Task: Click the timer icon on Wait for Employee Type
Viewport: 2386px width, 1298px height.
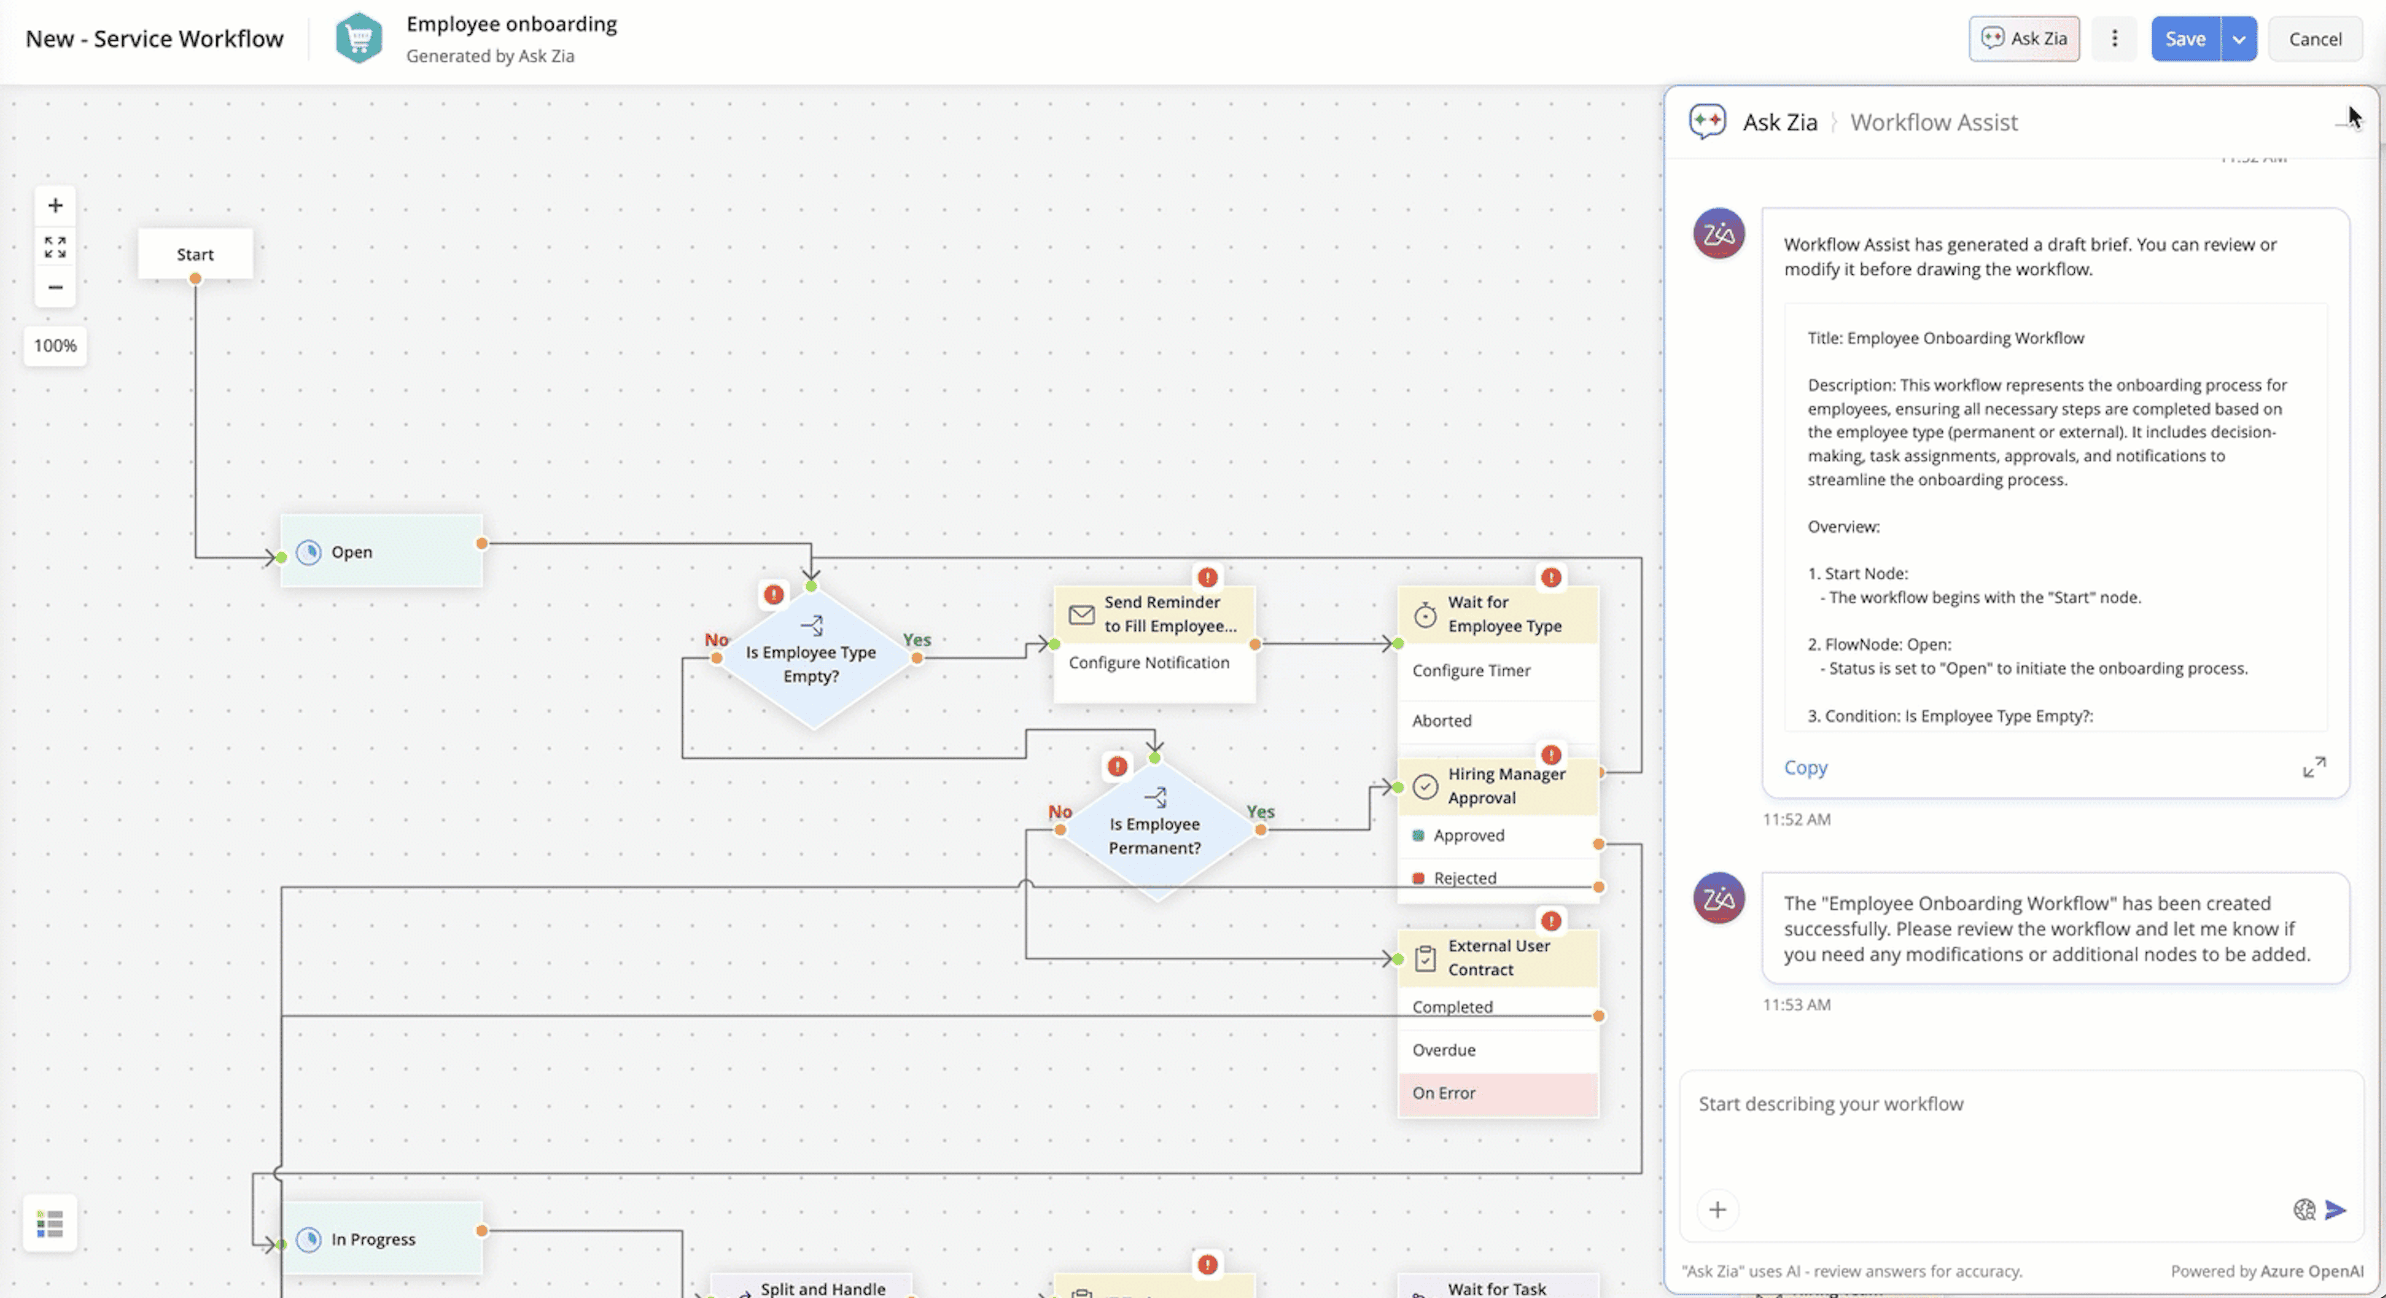Action: 1424,613
